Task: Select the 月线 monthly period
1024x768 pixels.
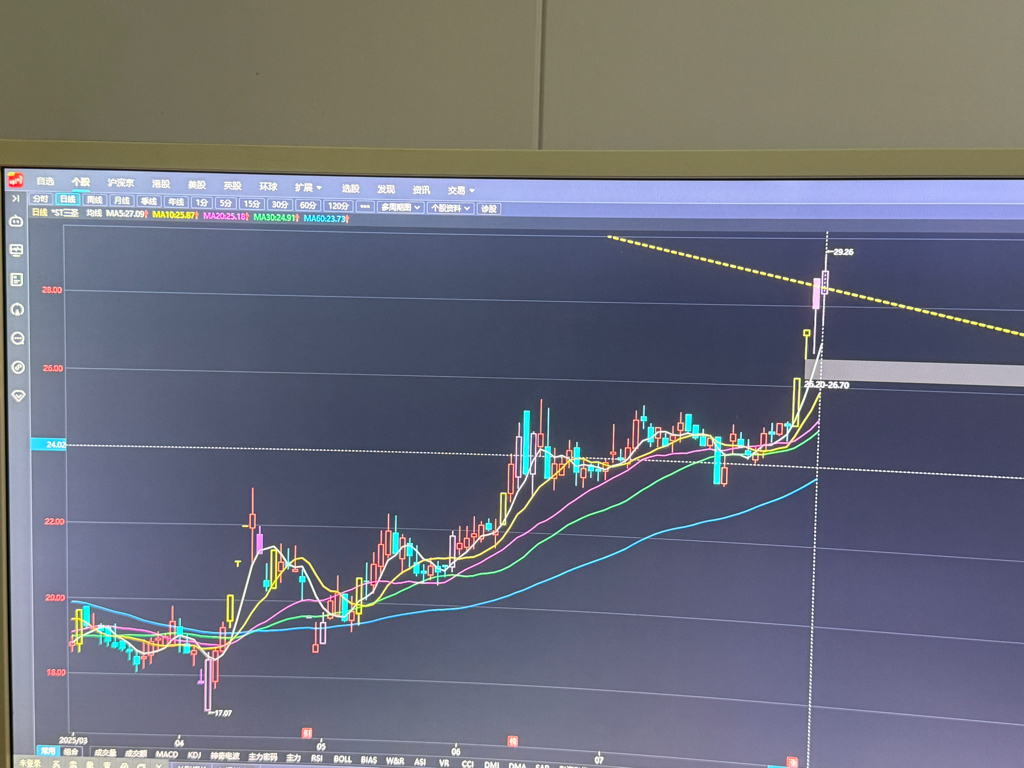Action: (x=121, y=200)
